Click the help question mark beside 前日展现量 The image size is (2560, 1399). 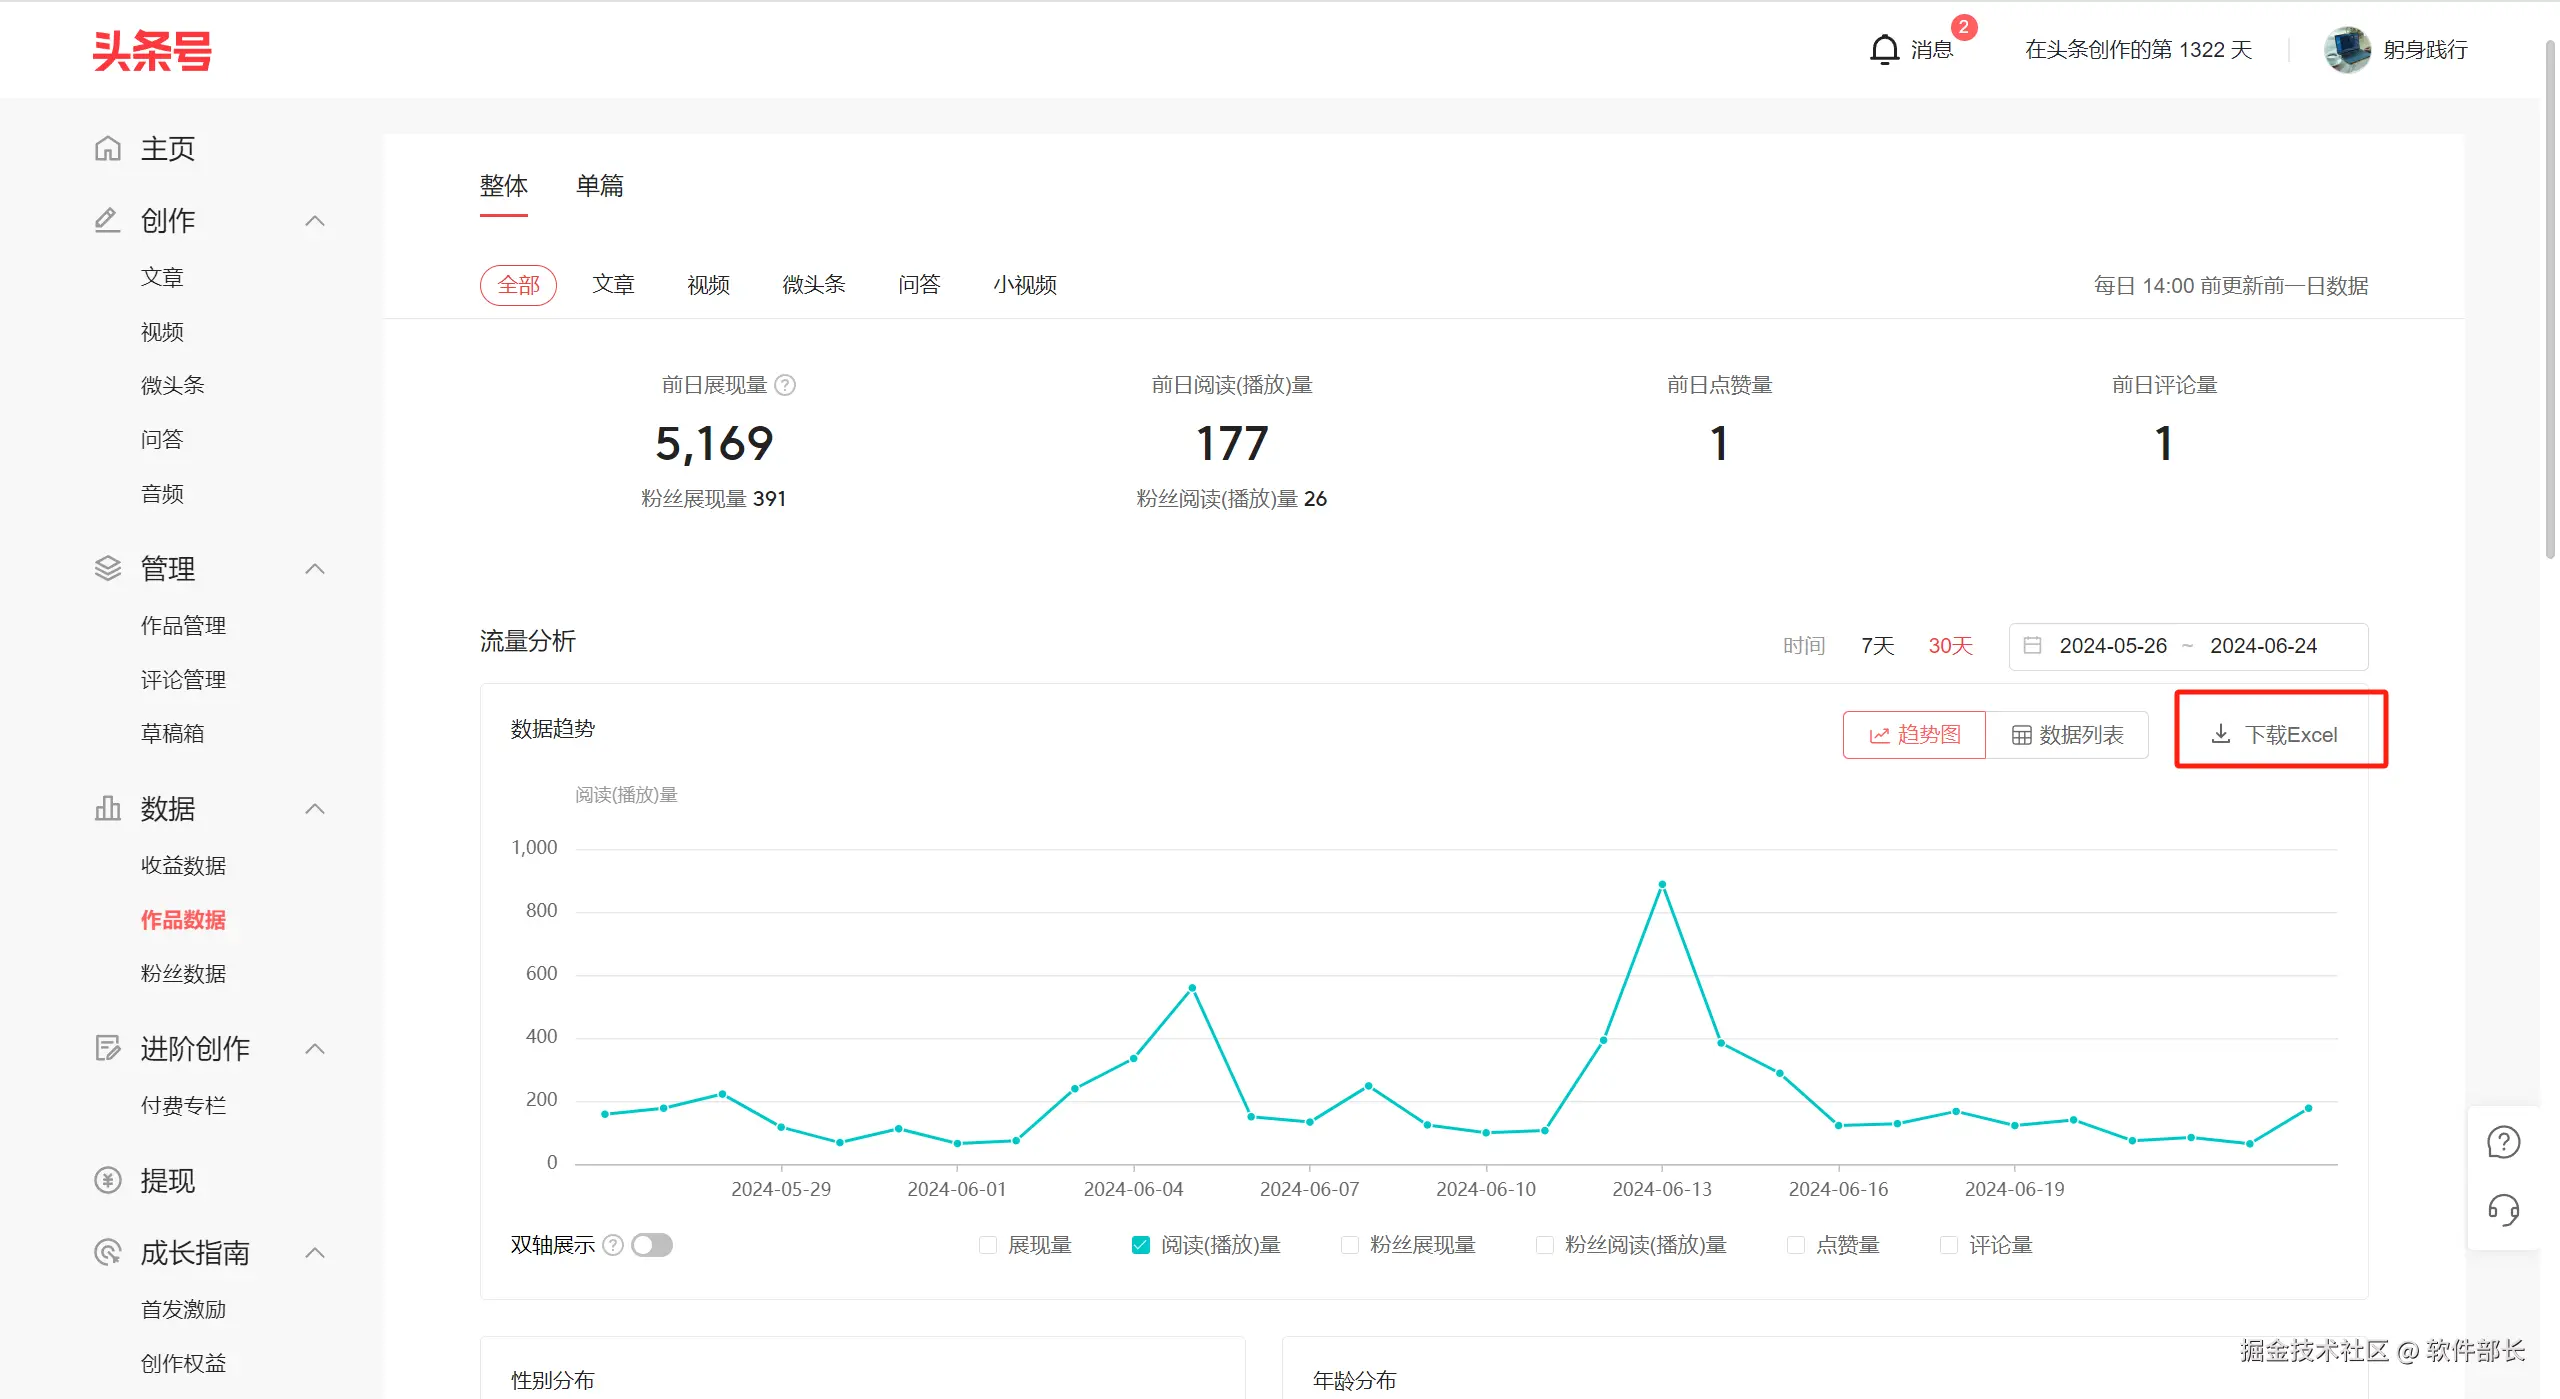786,385
